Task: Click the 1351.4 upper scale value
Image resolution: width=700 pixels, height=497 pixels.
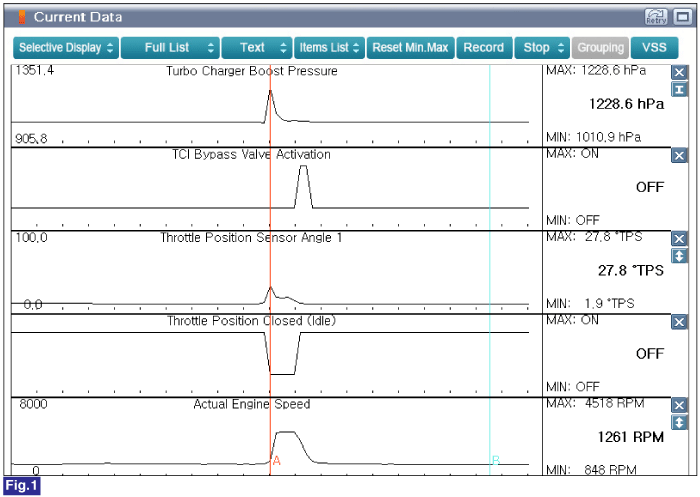Action: [34, 71]
